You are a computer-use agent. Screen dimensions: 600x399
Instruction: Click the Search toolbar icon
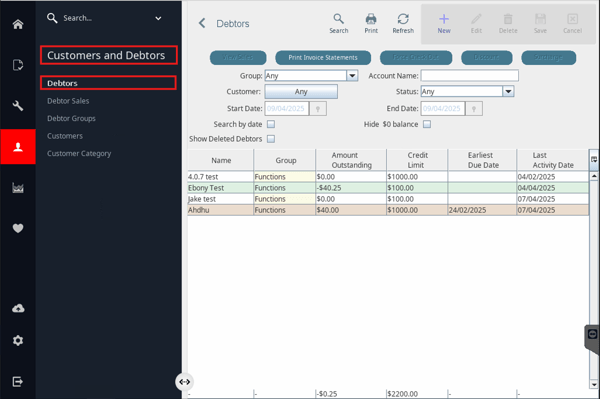[339, 24]
